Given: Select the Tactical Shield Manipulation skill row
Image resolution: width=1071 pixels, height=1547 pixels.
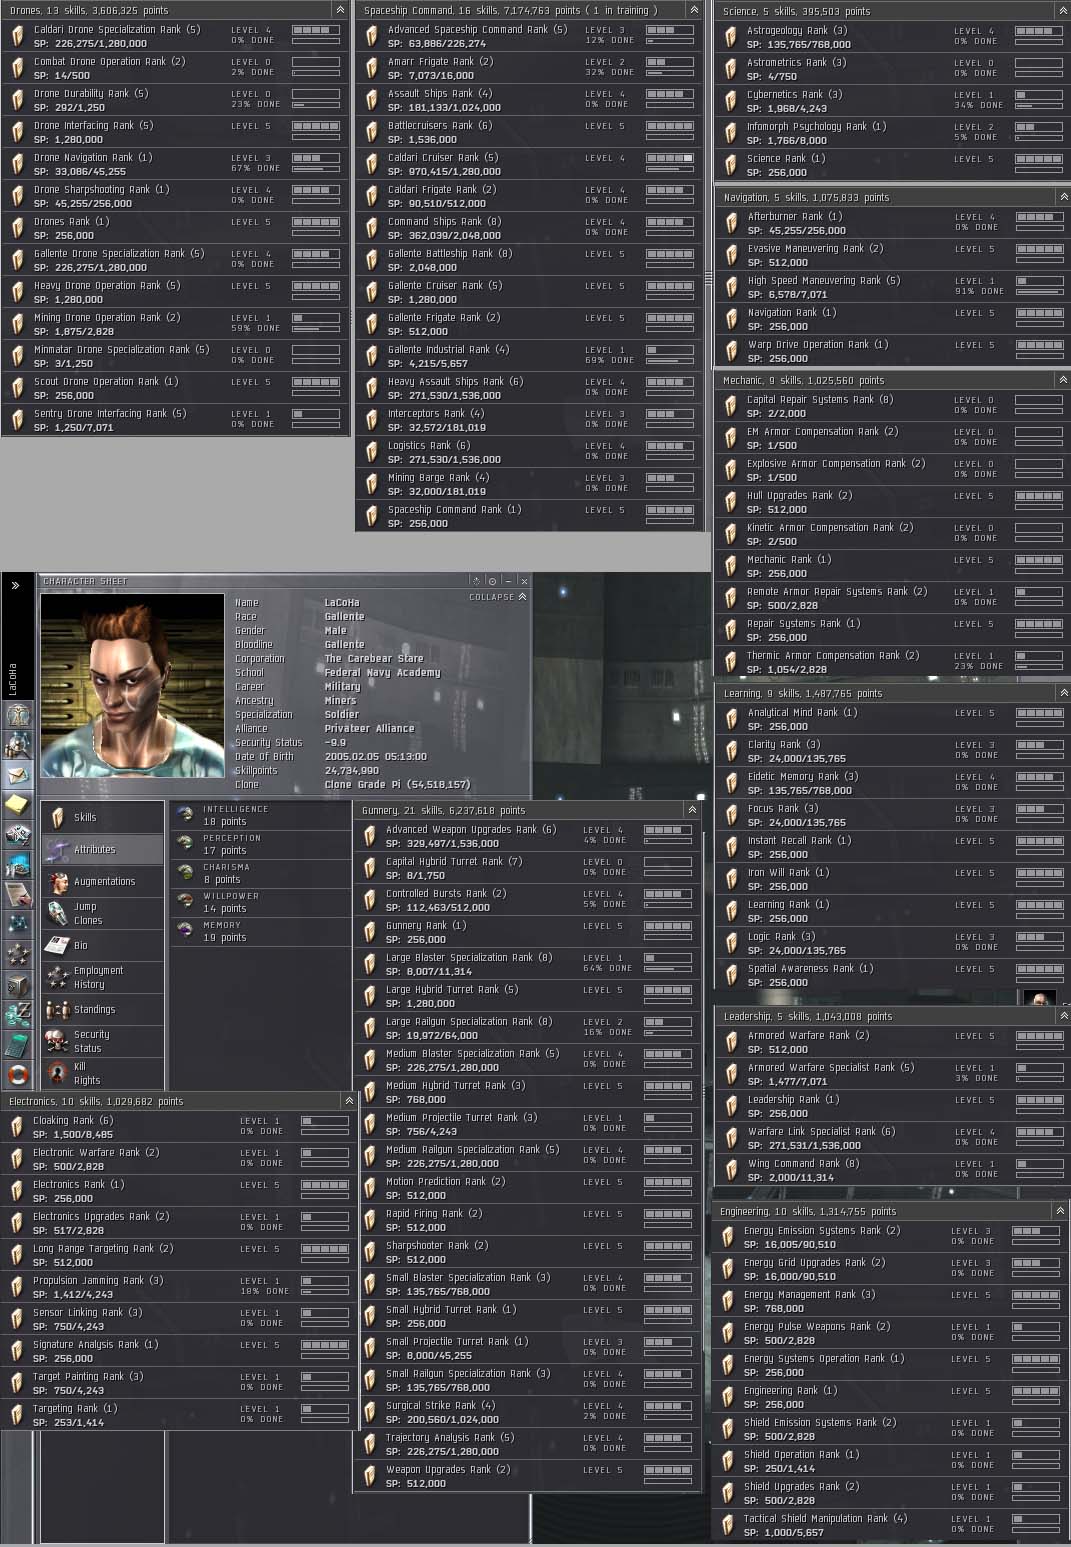Looking at the screenshot, I should coord(890,1525).
